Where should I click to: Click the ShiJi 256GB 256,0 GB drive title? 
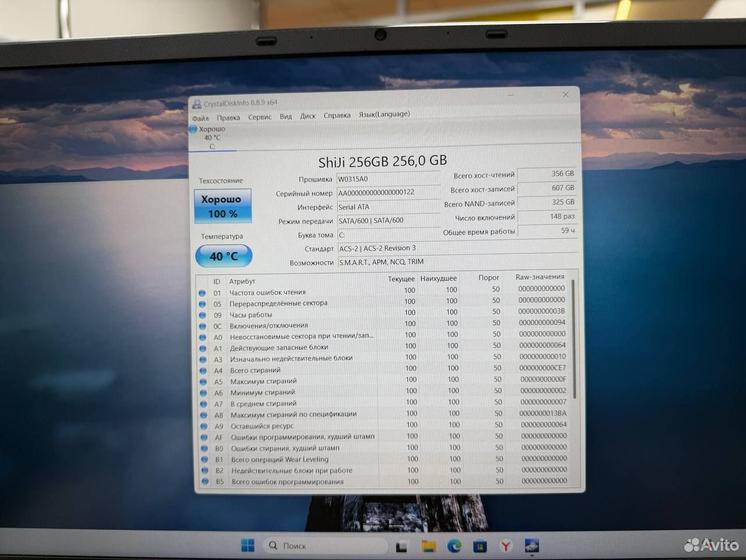pyautogui.click(x=383, y=161)
